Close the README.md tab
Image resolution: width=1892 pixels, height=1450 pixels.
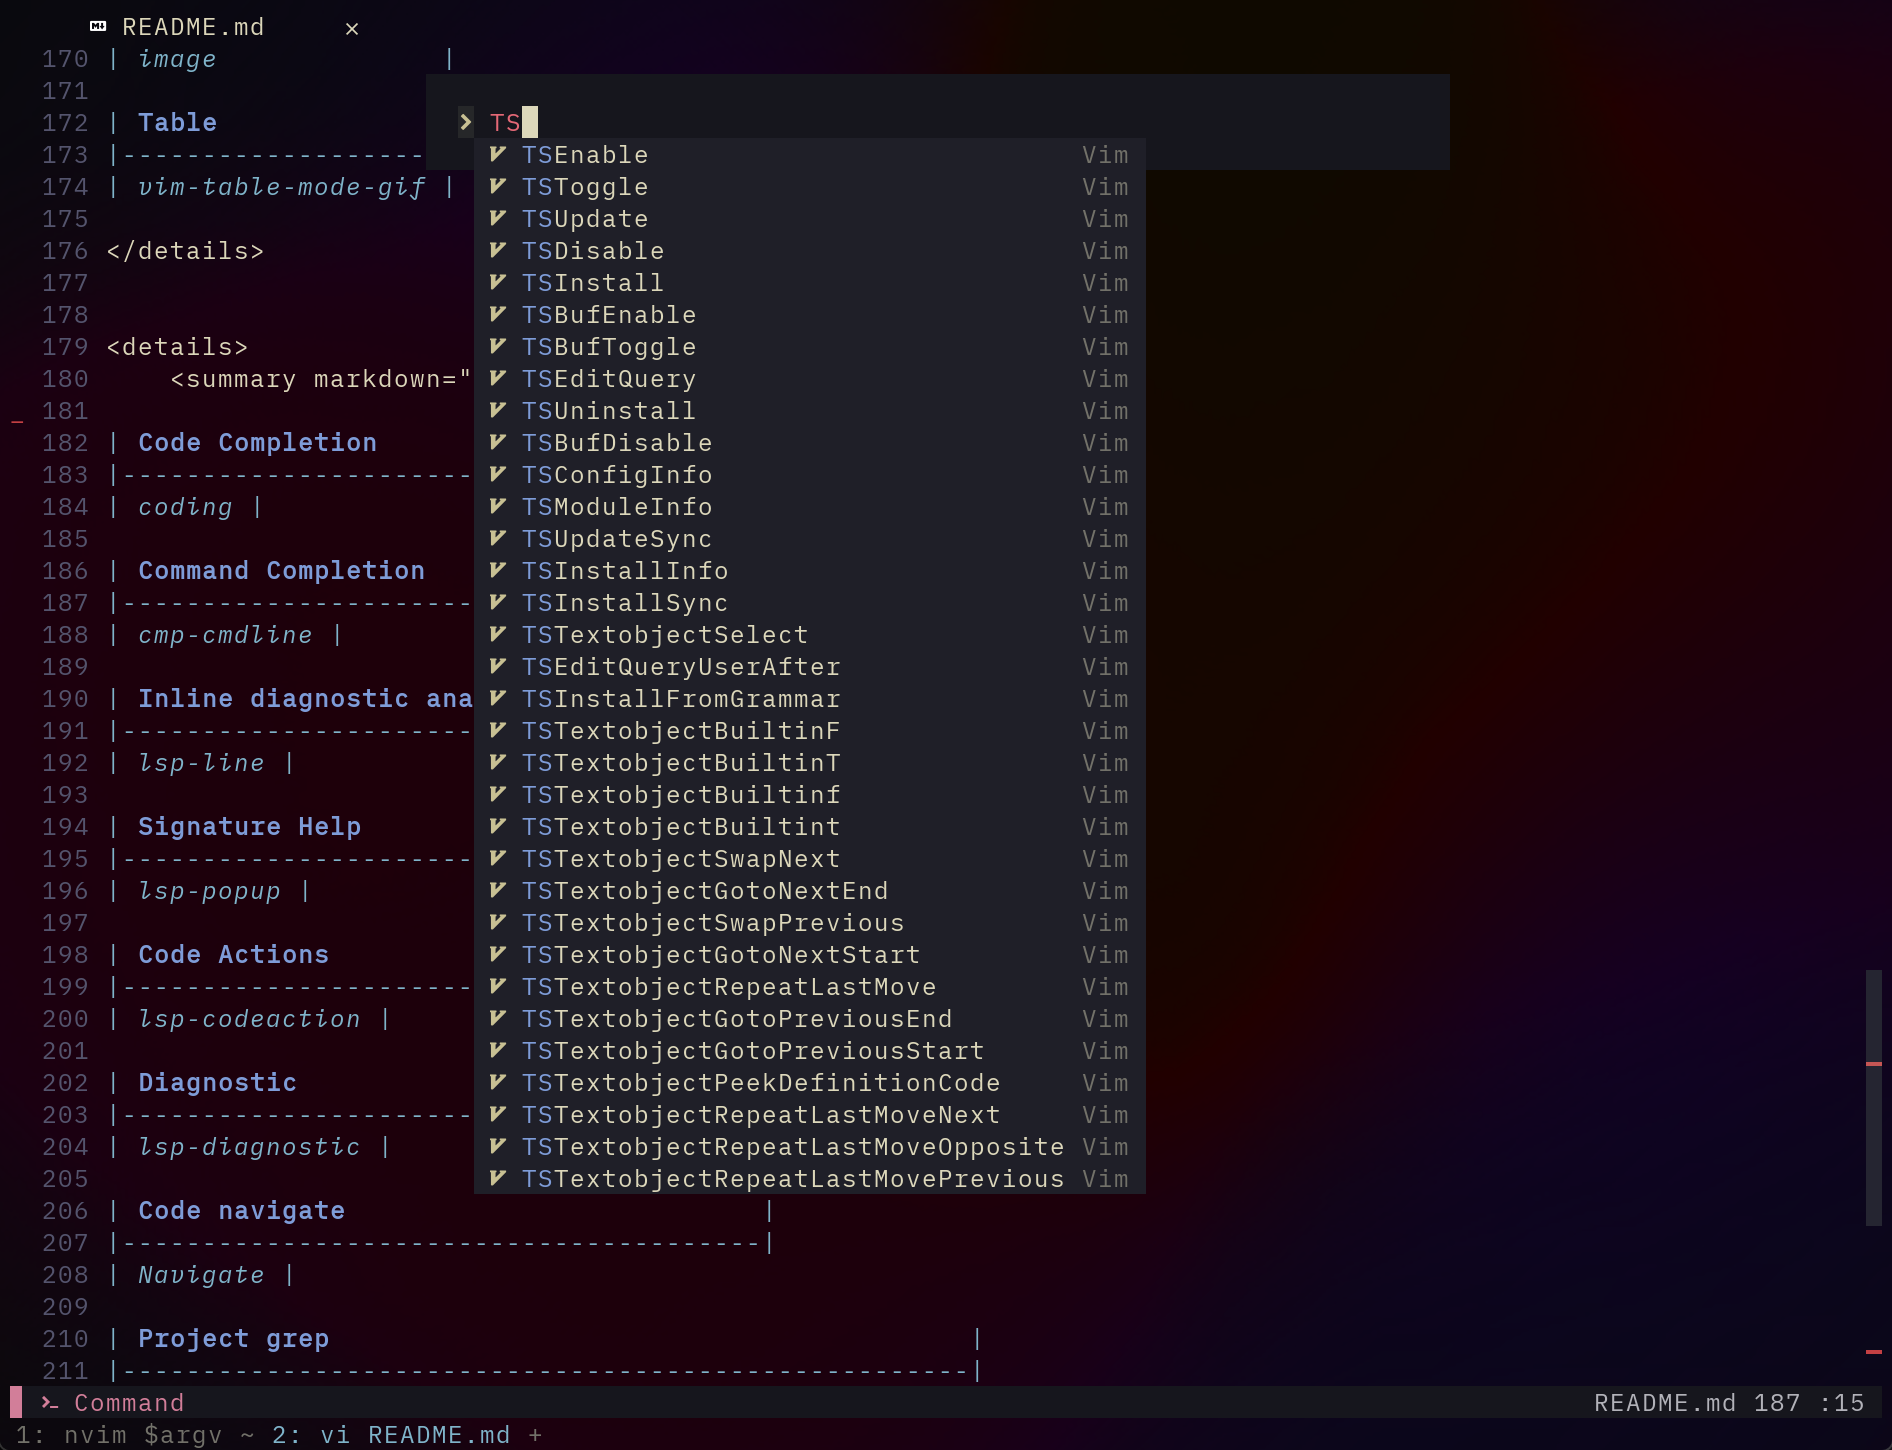click(x=352, y=29)
